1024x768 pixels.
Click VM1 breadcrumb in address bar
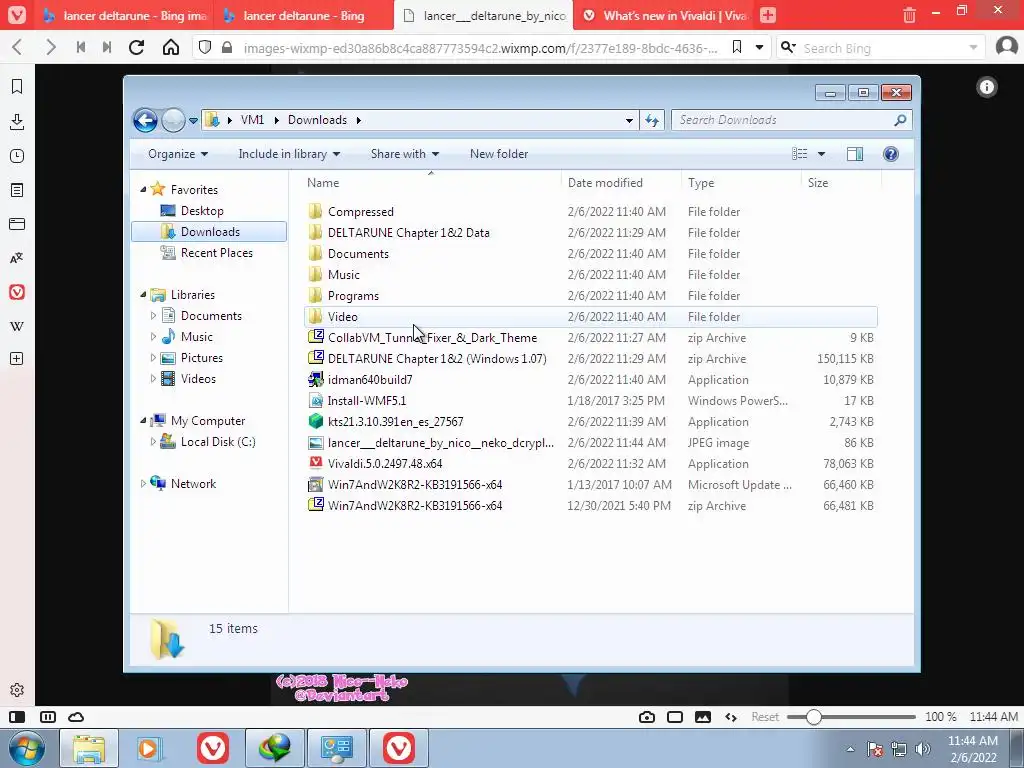click(x=252, y=120)
